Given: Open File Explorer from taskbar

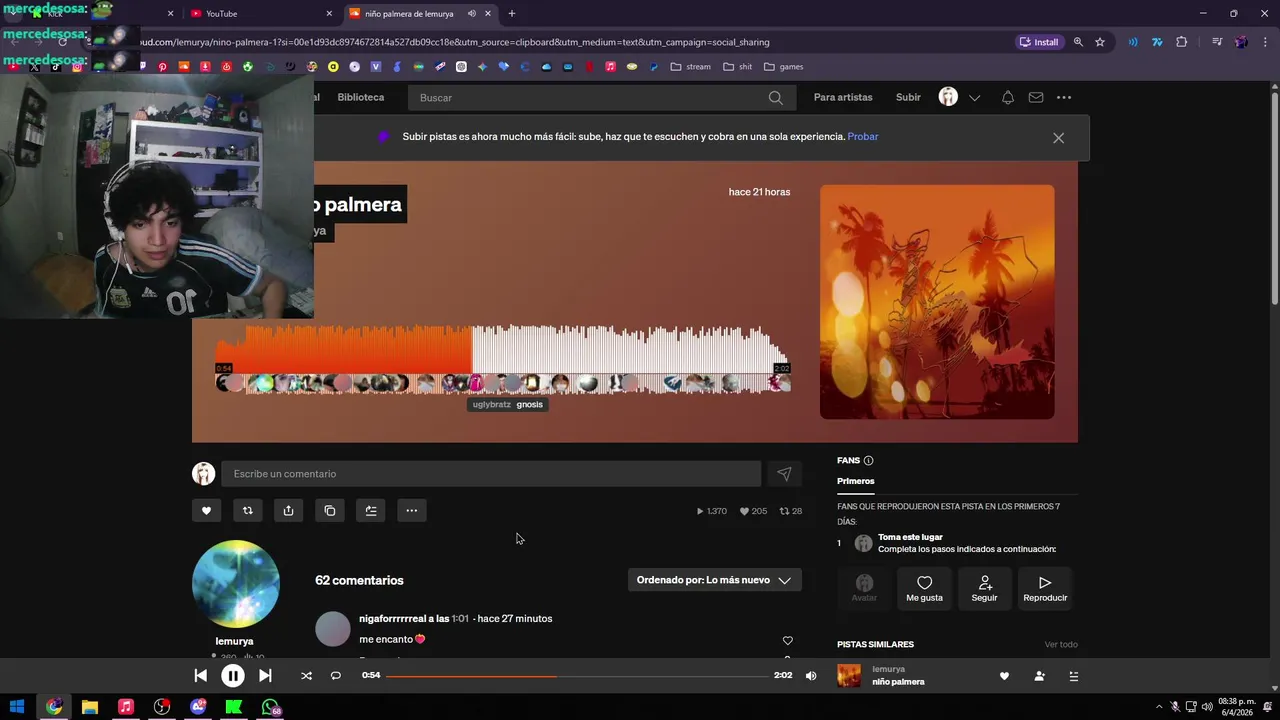Looking at the screenshot, I should click(90, 707).
